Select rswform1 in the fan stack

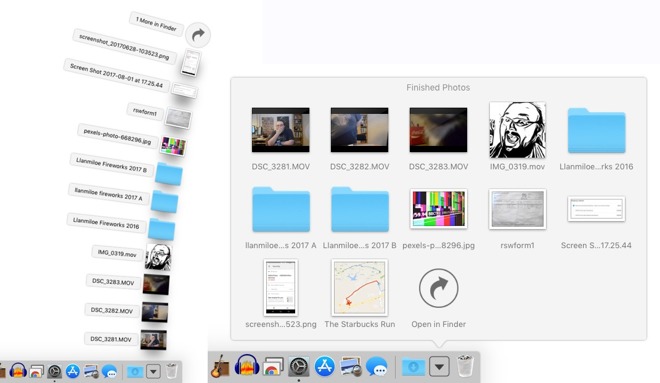point(178,118)
